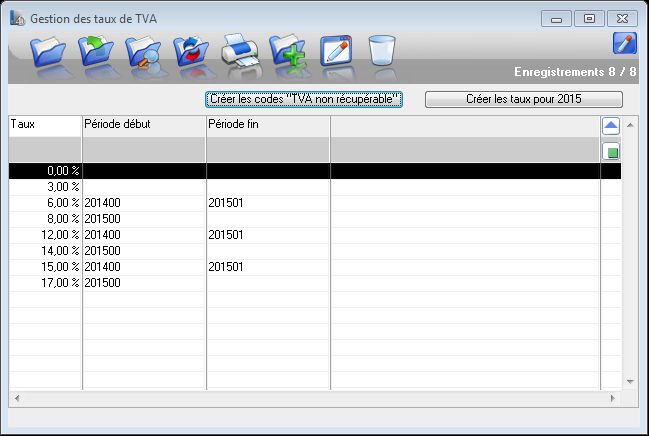
Task: Click the trash bin delete icon
Action: point(382,51)
